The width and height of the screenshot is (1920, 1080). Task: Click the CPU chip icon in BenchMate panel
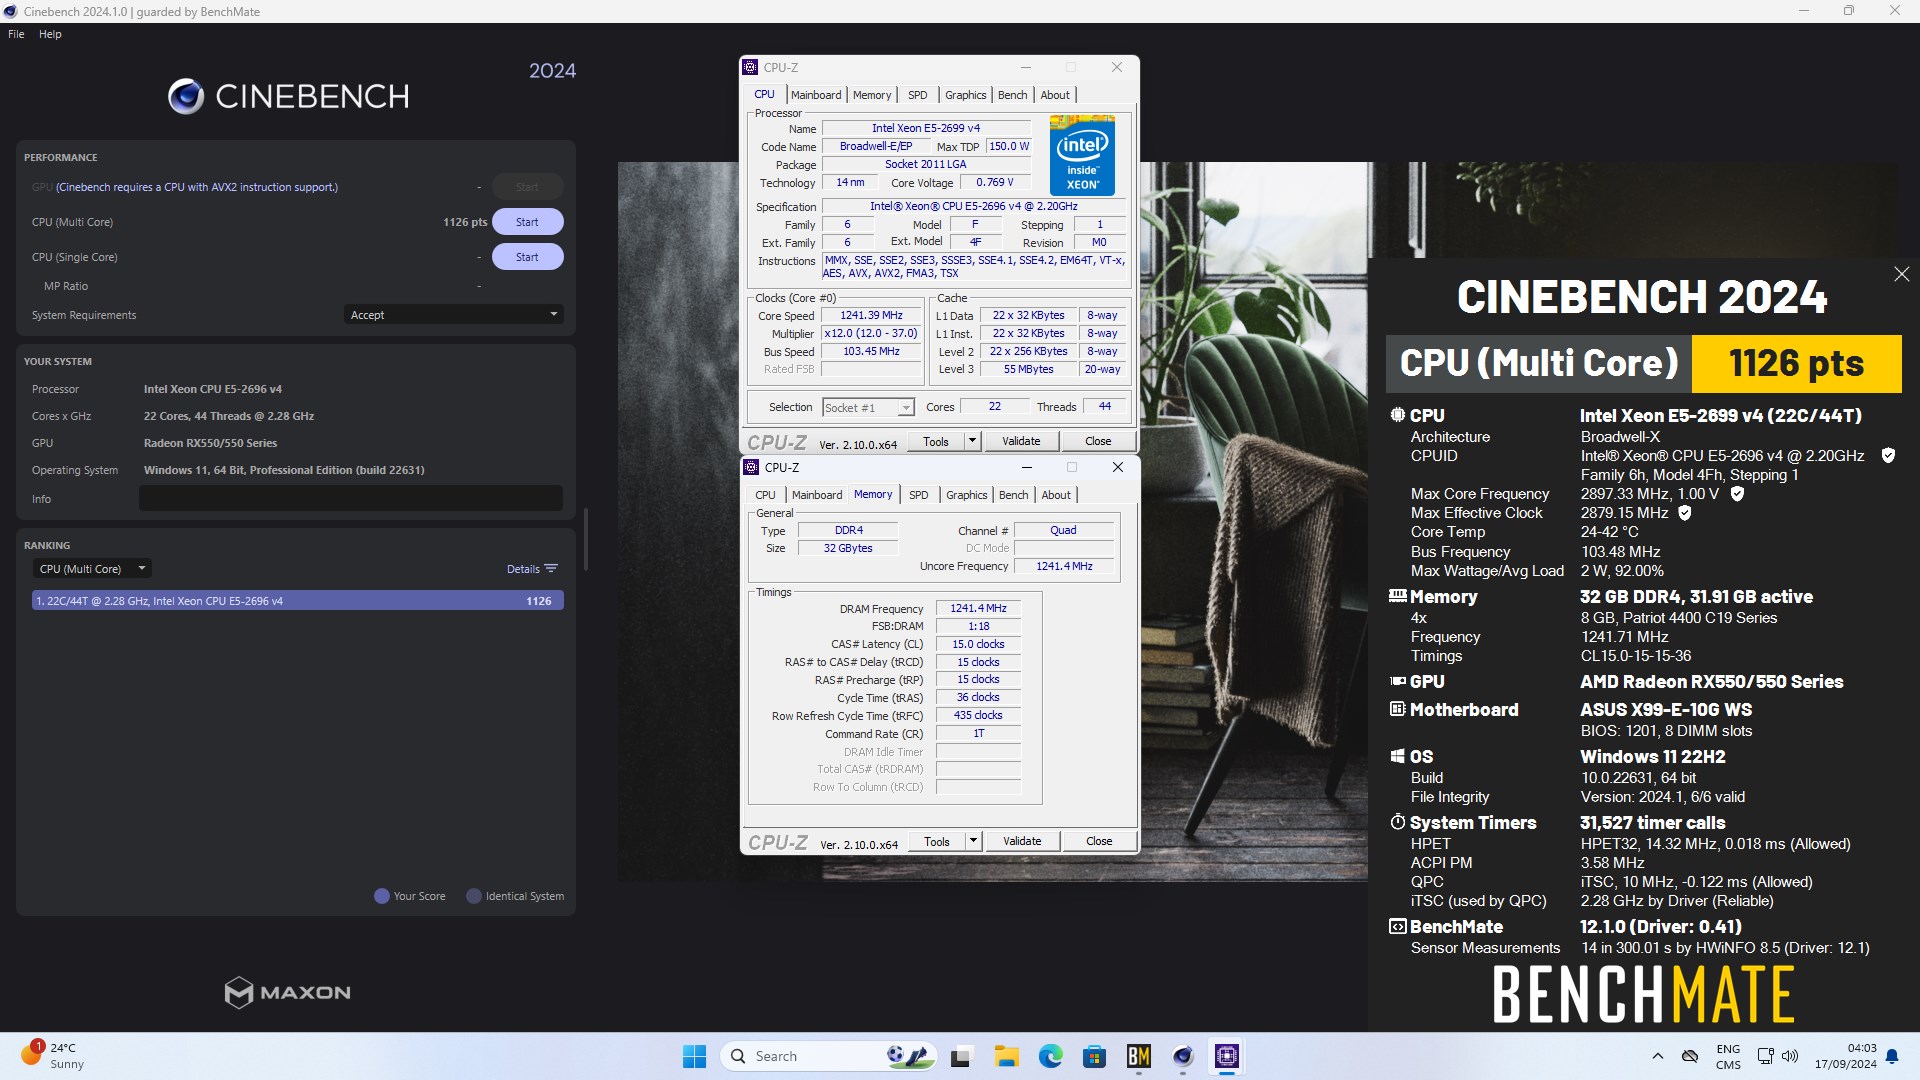1397,415
